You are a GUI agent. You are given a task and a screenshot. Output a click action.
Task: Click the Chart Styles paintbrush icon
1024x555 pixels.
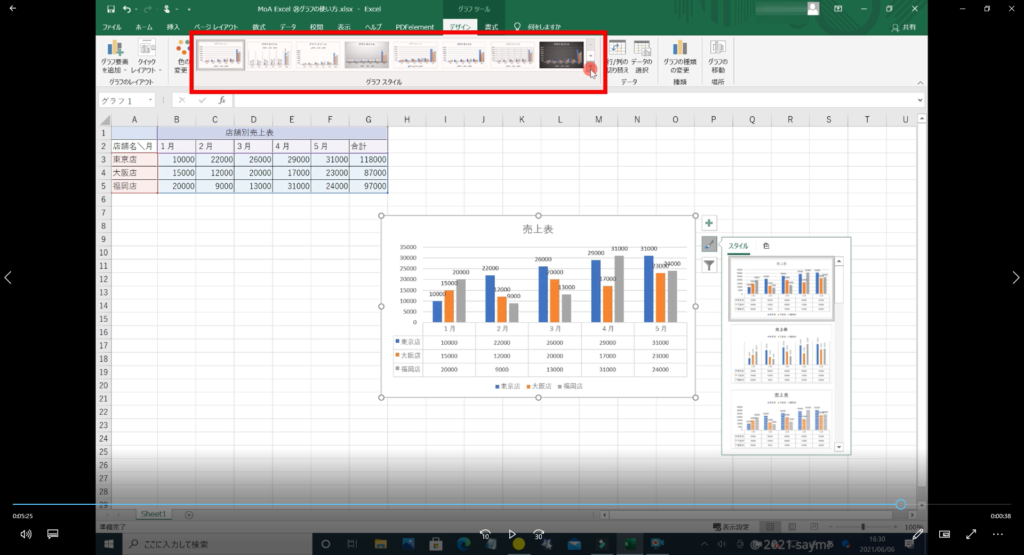tap(708, 245)
